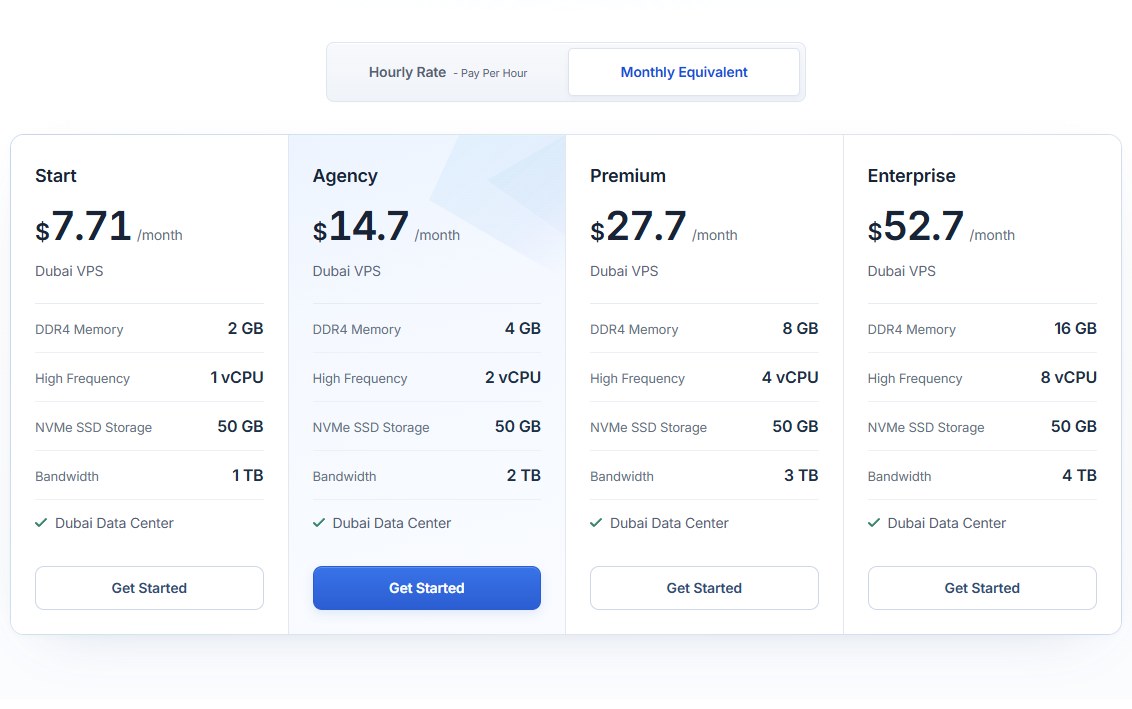
Task: Click the 1 vCPU value
Action: point(237,378)
